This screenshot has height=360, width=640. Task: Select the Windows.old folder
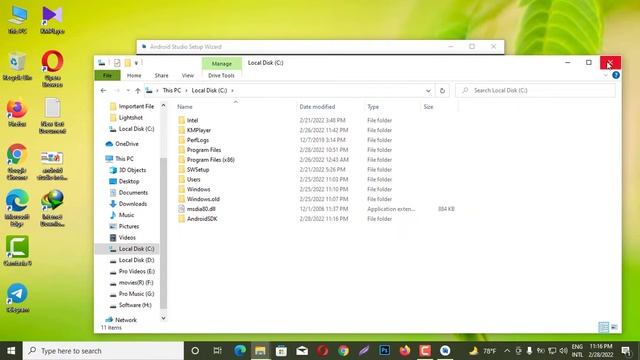point(203,199)
